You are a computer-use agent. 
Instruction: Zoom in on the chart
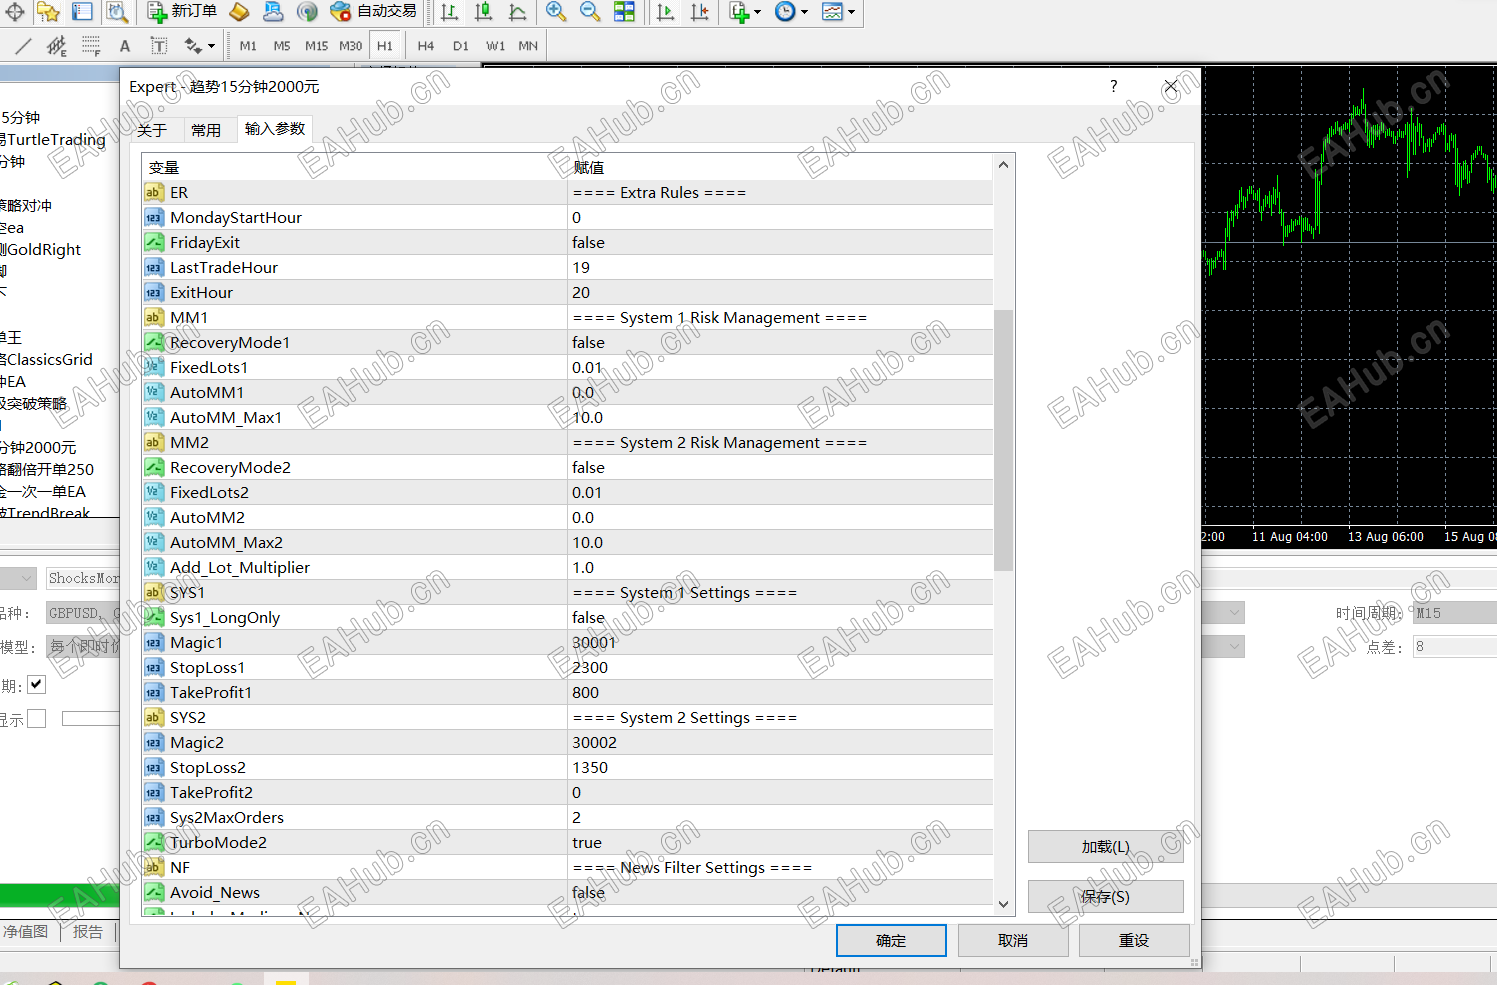556,12
